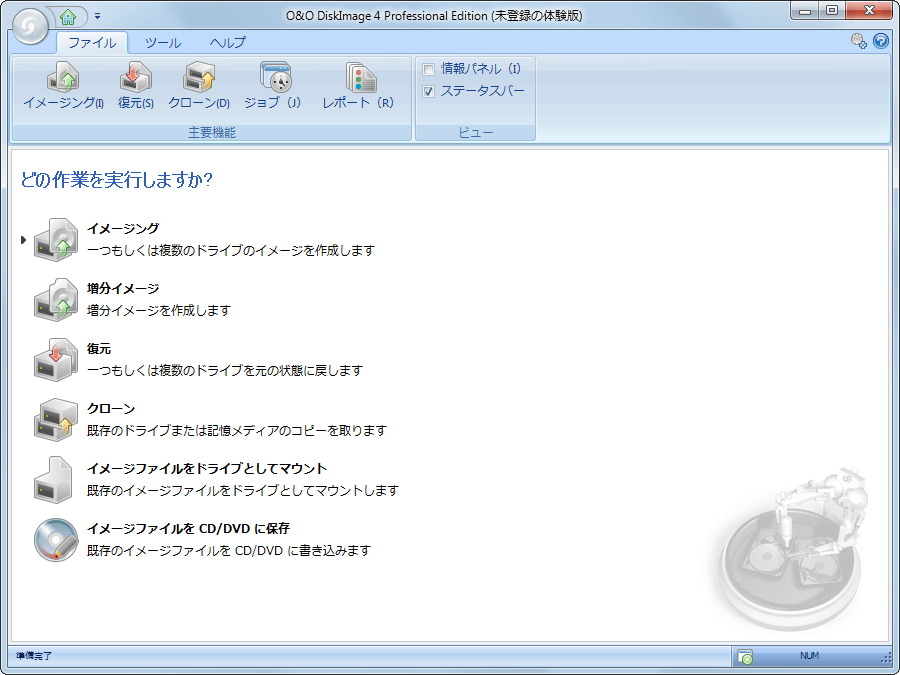Open the blue help question mark icon

(x=880, y=41)
